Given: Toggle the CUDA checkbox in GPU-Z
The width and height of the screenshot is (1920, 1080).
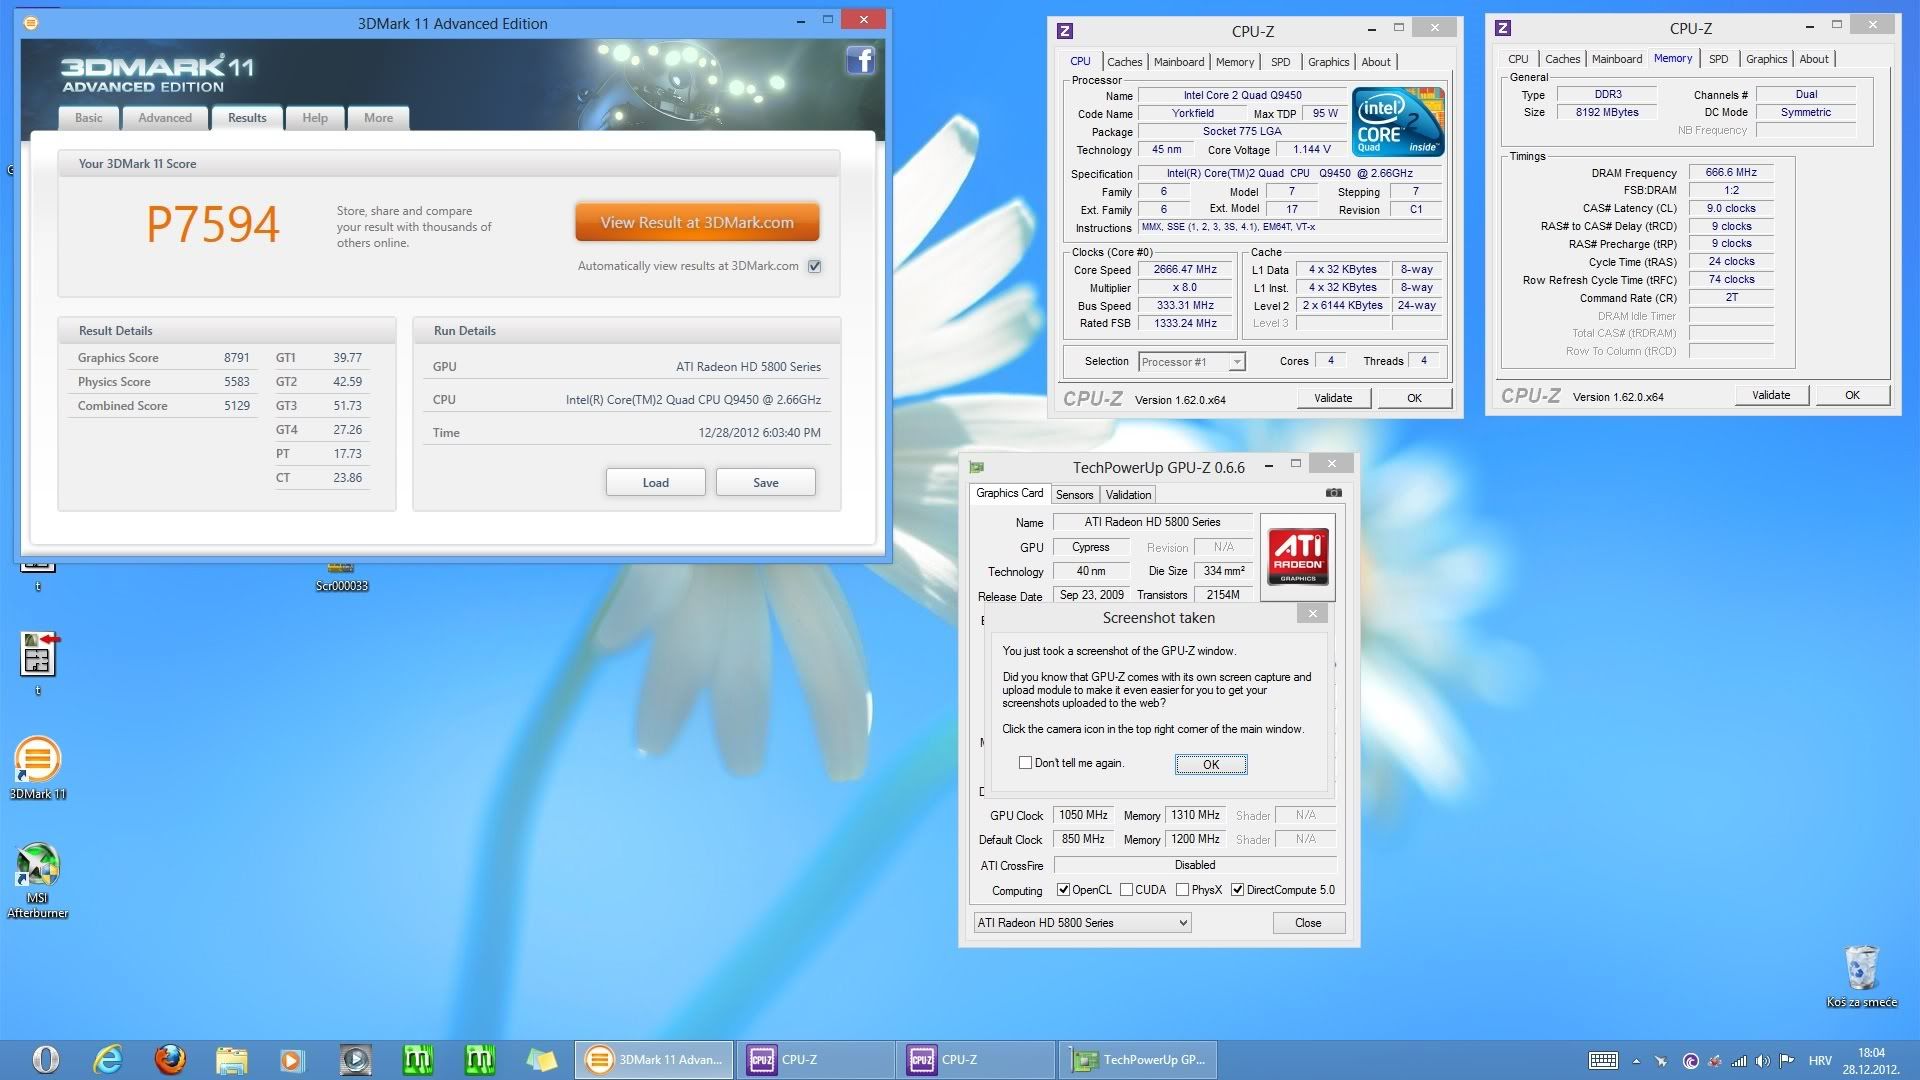Looking at the screenshot, I should pos(1127,890).
